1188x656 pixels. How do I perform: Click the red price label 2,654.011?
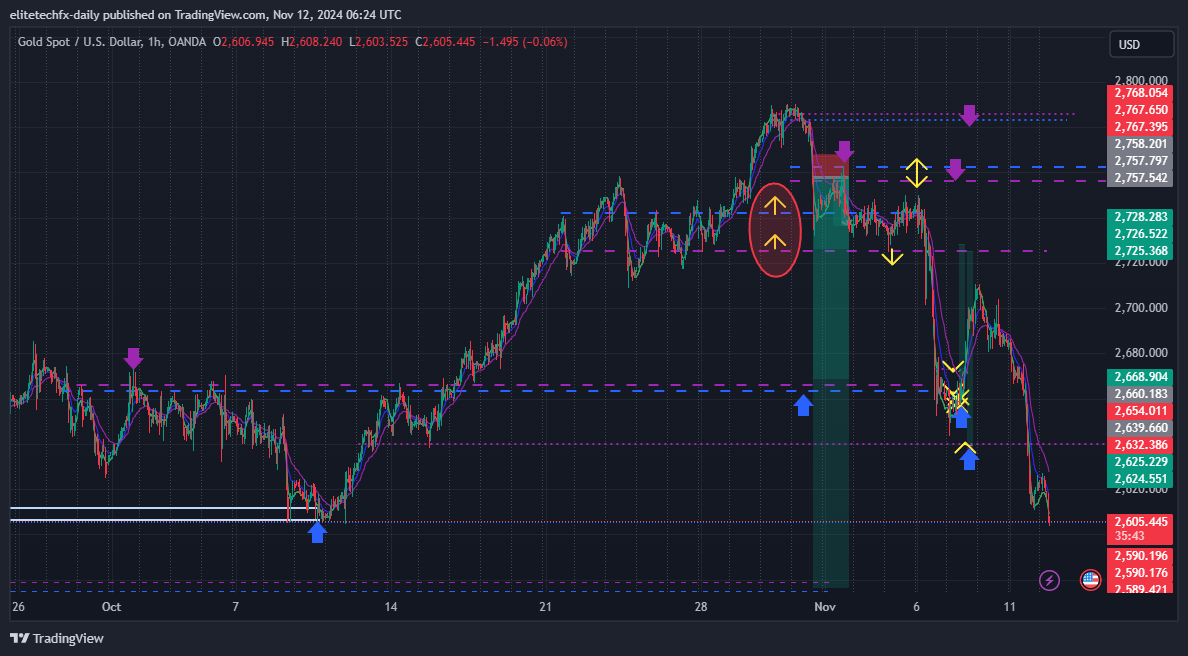[1140, 411]
